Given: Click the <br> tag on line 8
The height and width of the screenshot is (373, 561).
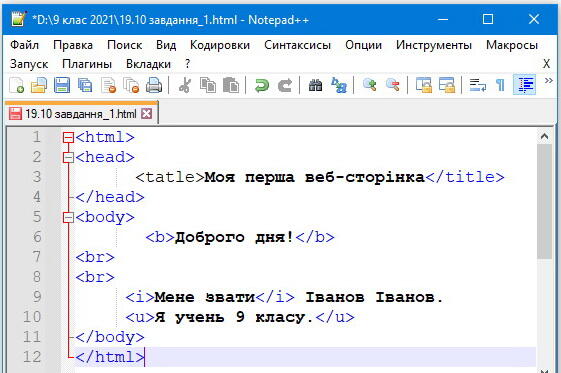Looking at the screenshot, I should [95, 277].
